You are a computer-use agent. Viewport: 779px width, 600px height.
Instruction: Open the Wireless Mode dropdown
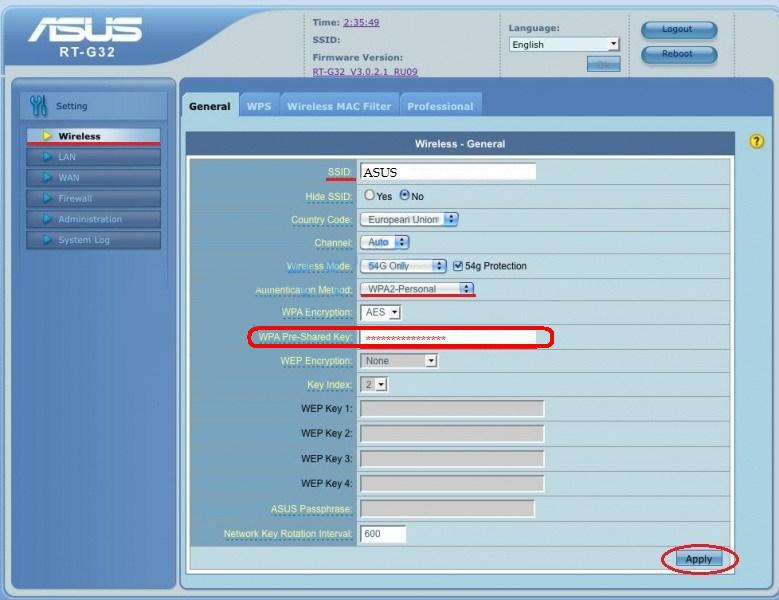click(x=403, y=266)
